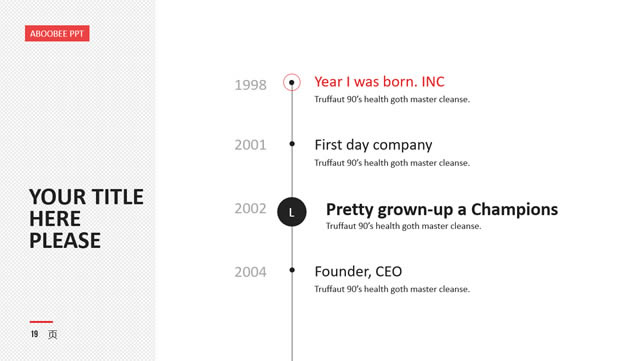
Task: Click the red line above the page number
Action: coord(41,322)
